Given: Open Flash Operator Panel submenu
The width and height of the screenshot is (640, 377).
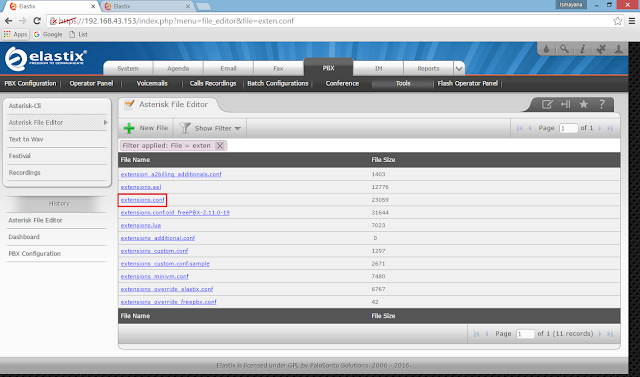Looking at the screenshot, I should pyautogui.click(x=467, y=84).
